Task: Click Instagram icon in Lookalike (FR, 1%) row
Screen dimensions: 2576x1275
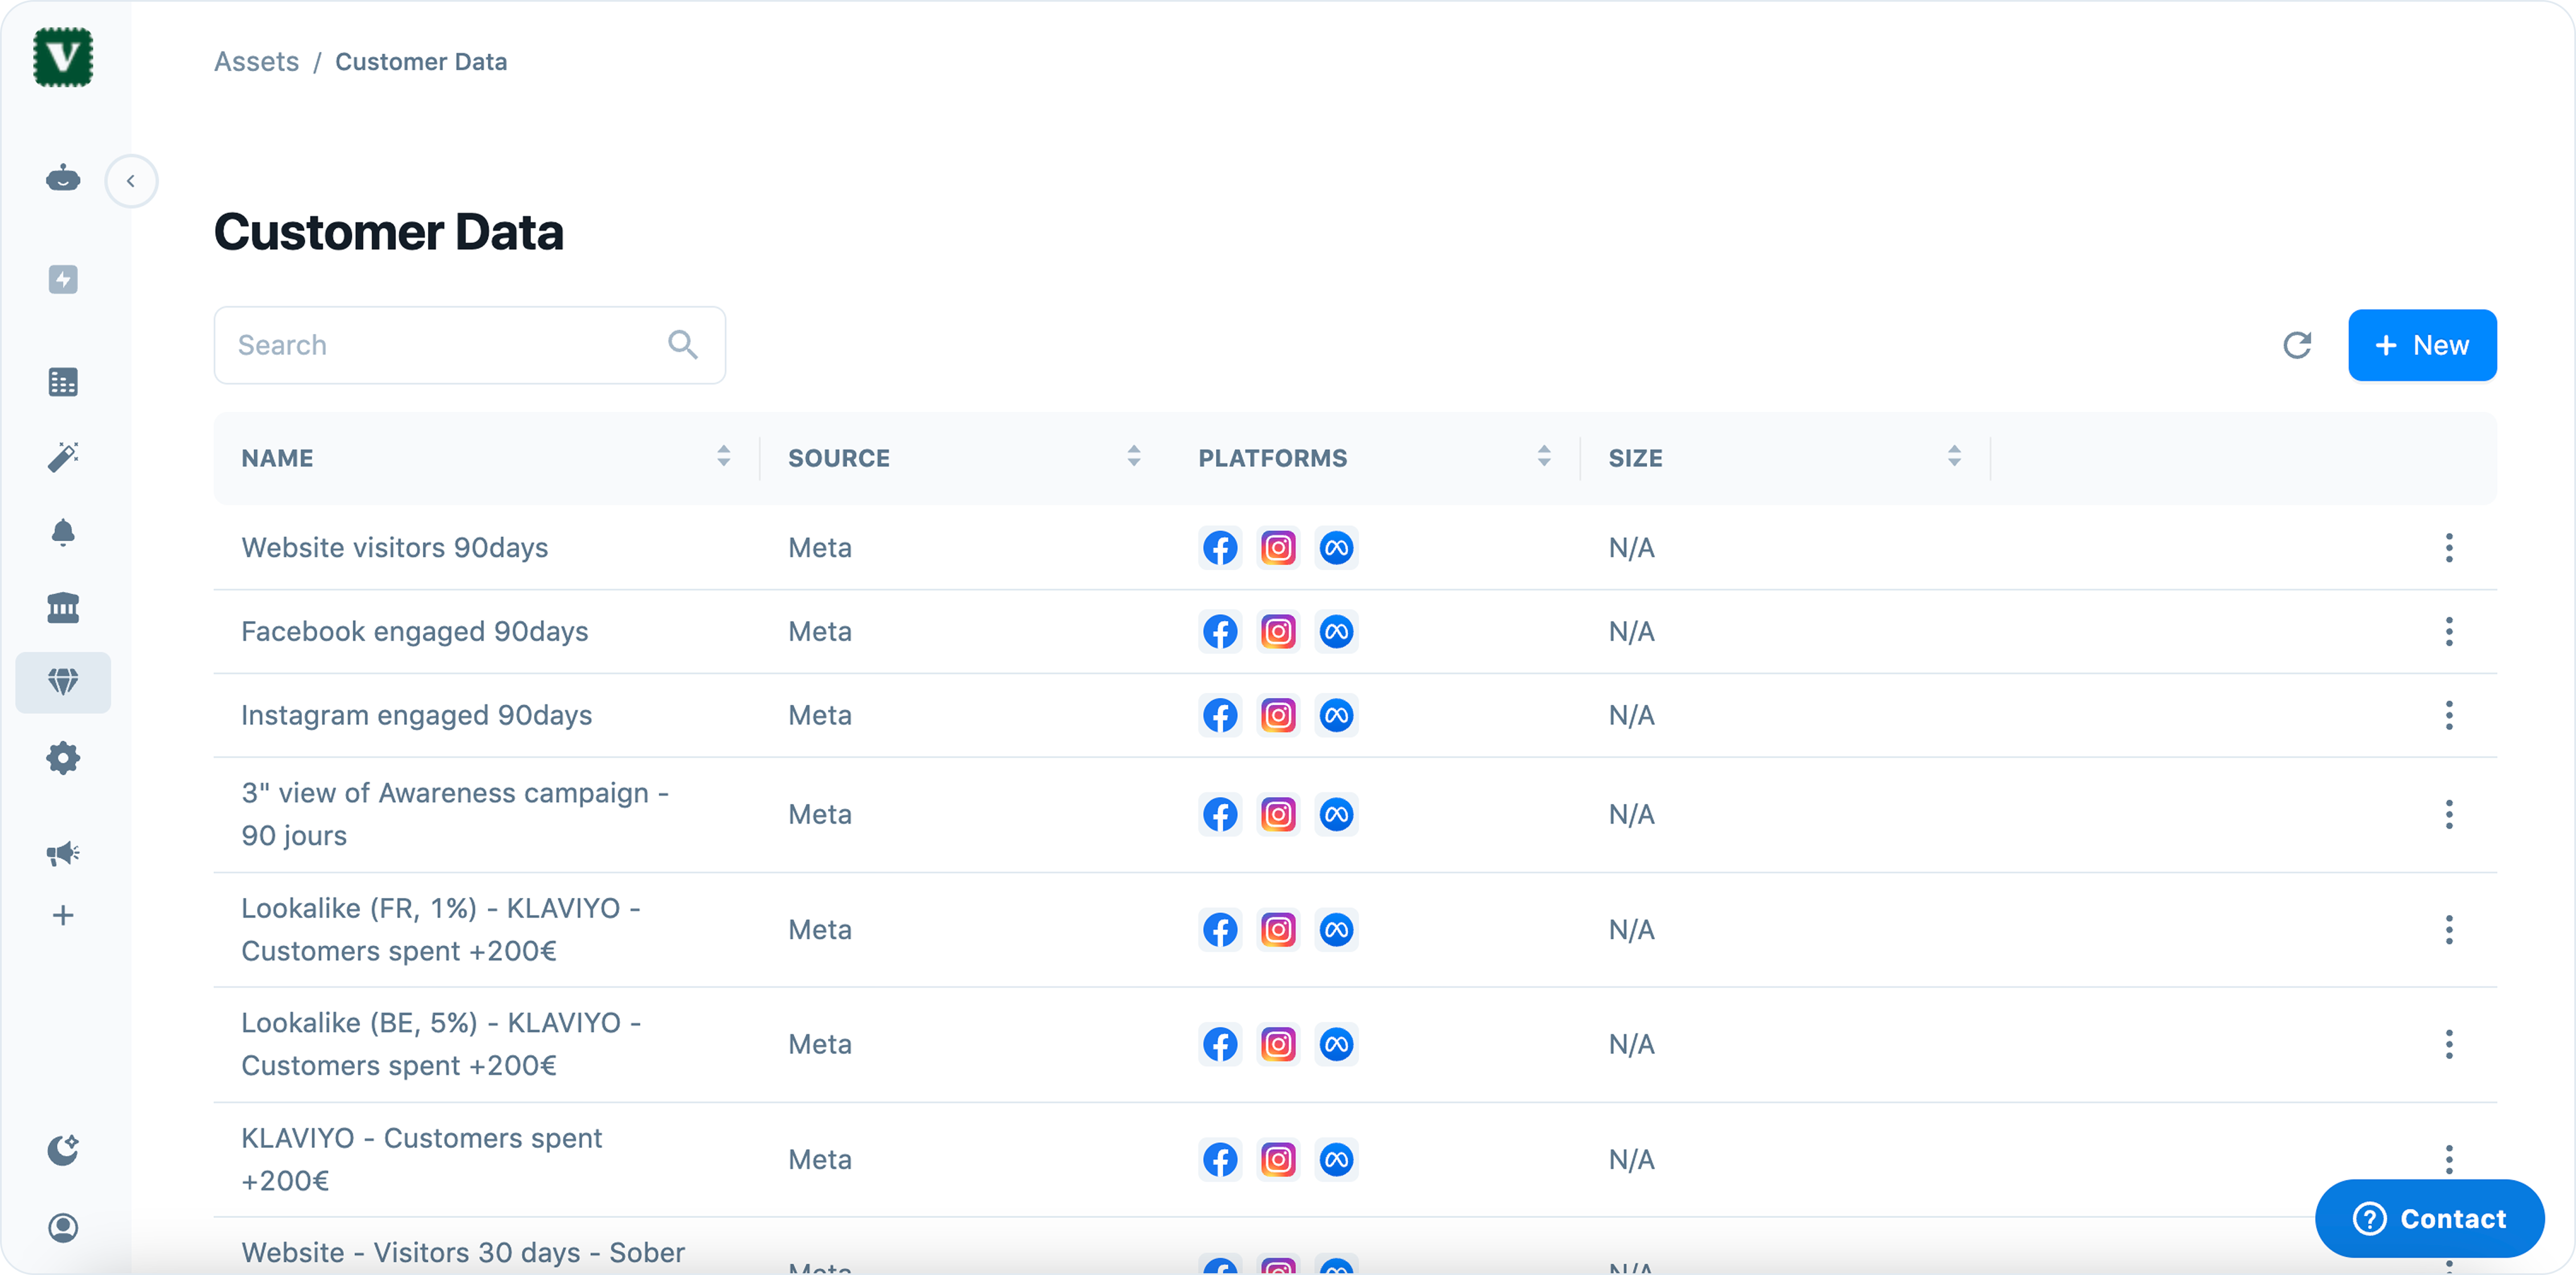Action: (1278, 930)
